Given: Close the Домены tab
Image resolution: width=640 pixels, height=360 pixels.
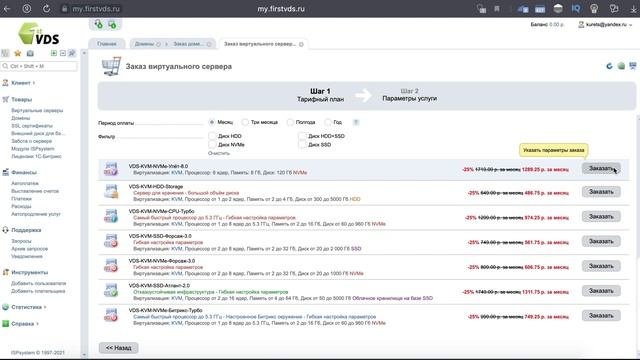Looking at the screenshot, I should pyautogui.click(x=158, y=44).
